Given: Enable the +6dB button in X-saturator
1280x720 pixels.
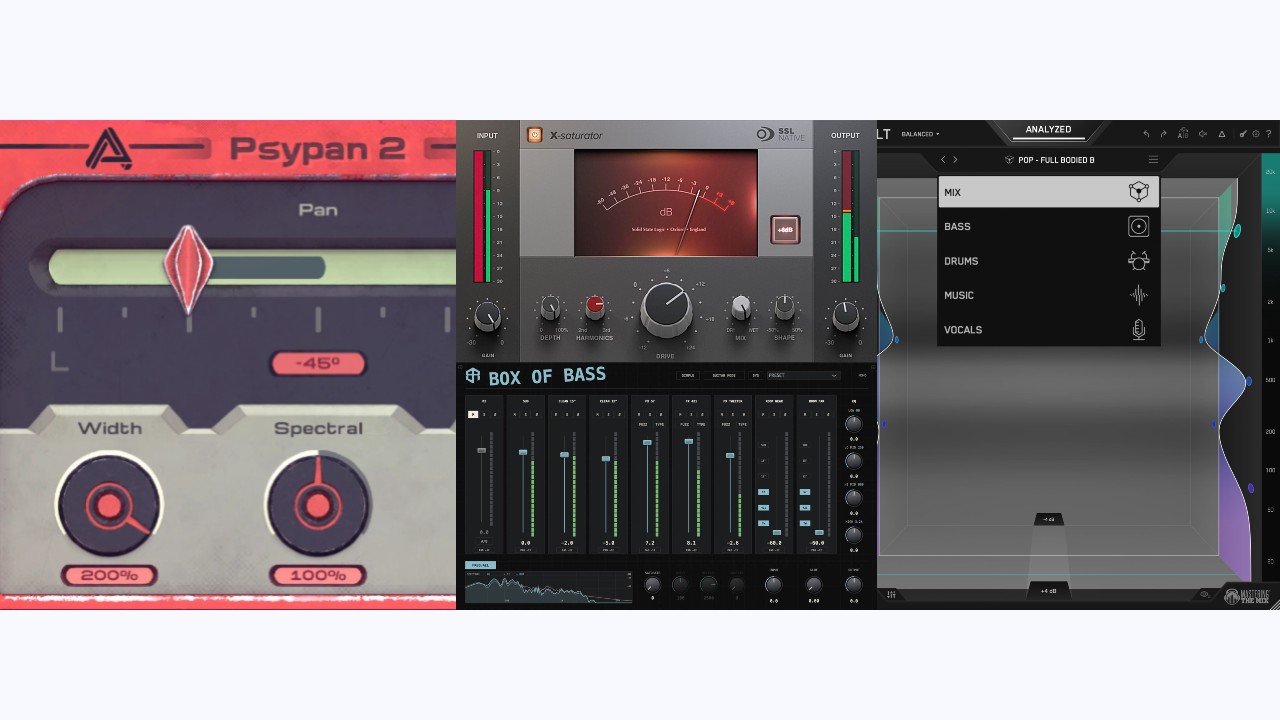Looking at the screenshot, I should pyautogui.click(x=785, y=229).
